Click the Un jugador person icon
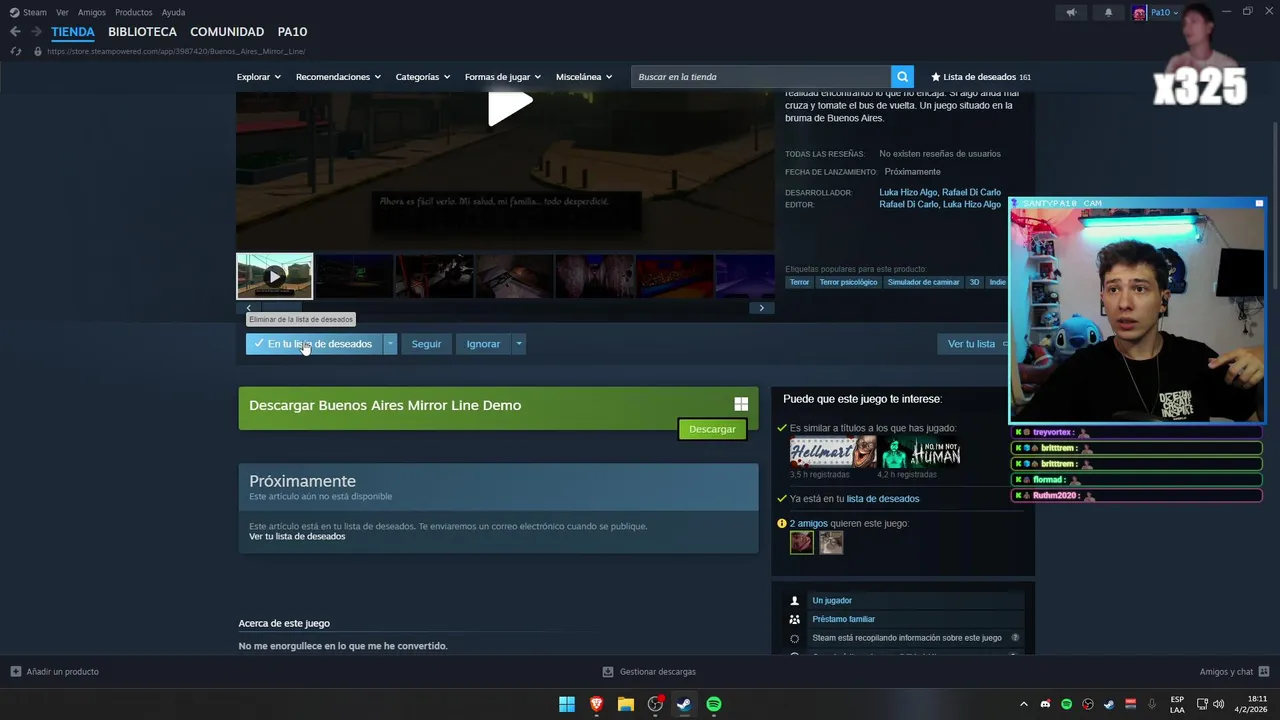 coord(795,600)
